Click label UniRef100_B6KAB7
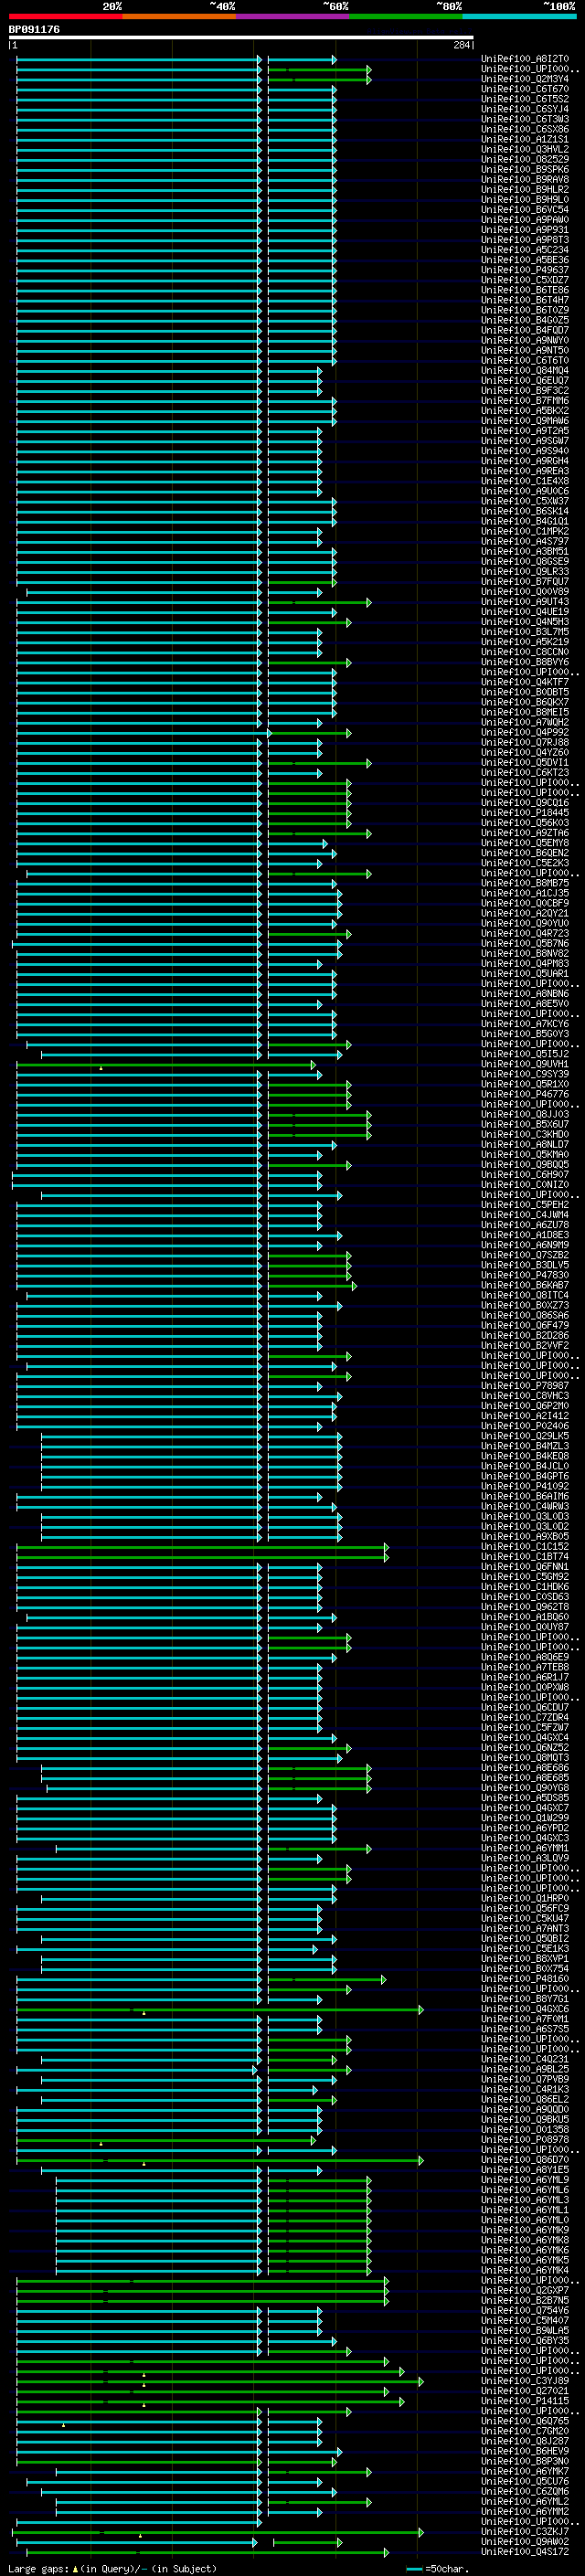Viewport: 585px width, 2576px height. [525, 1285]
